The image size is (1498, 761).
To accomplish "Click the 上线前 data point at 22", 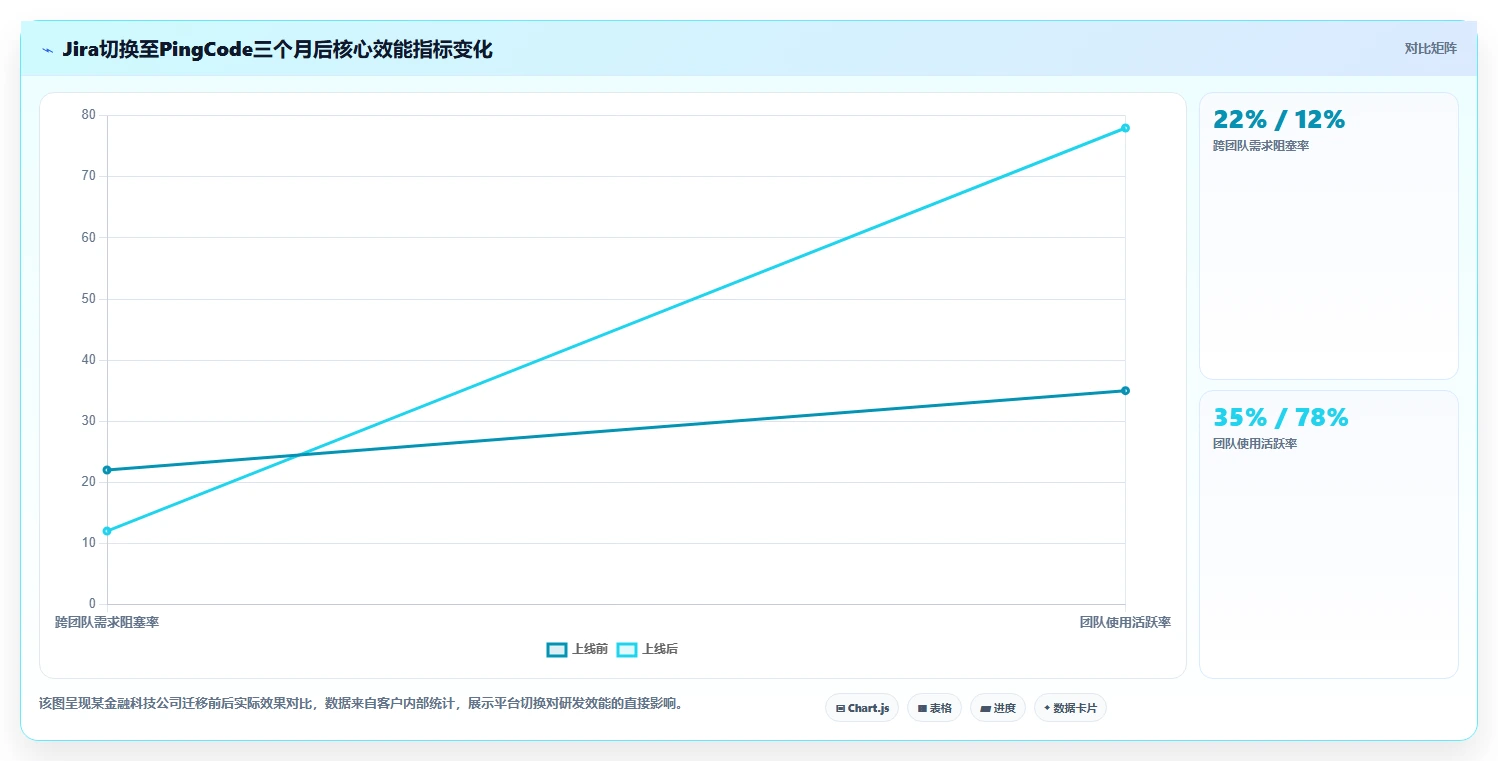I will click(x=107, y=470).
